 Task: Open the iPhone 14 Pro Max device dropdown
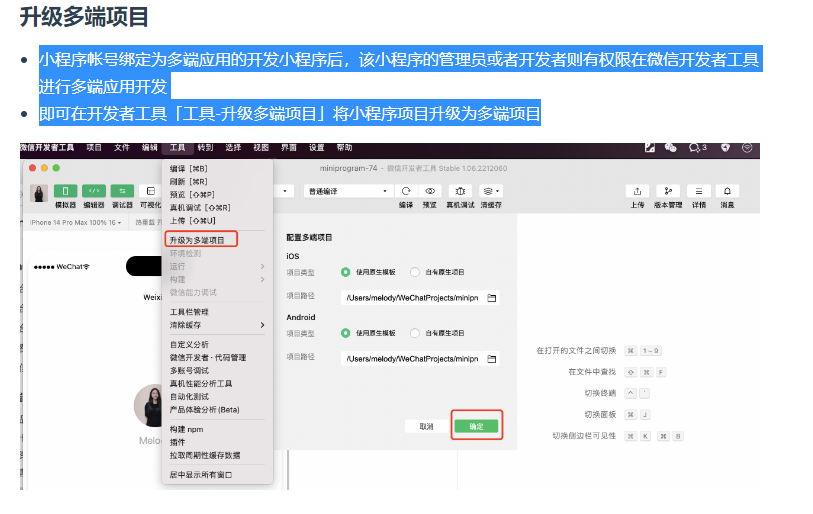point(76,223)
